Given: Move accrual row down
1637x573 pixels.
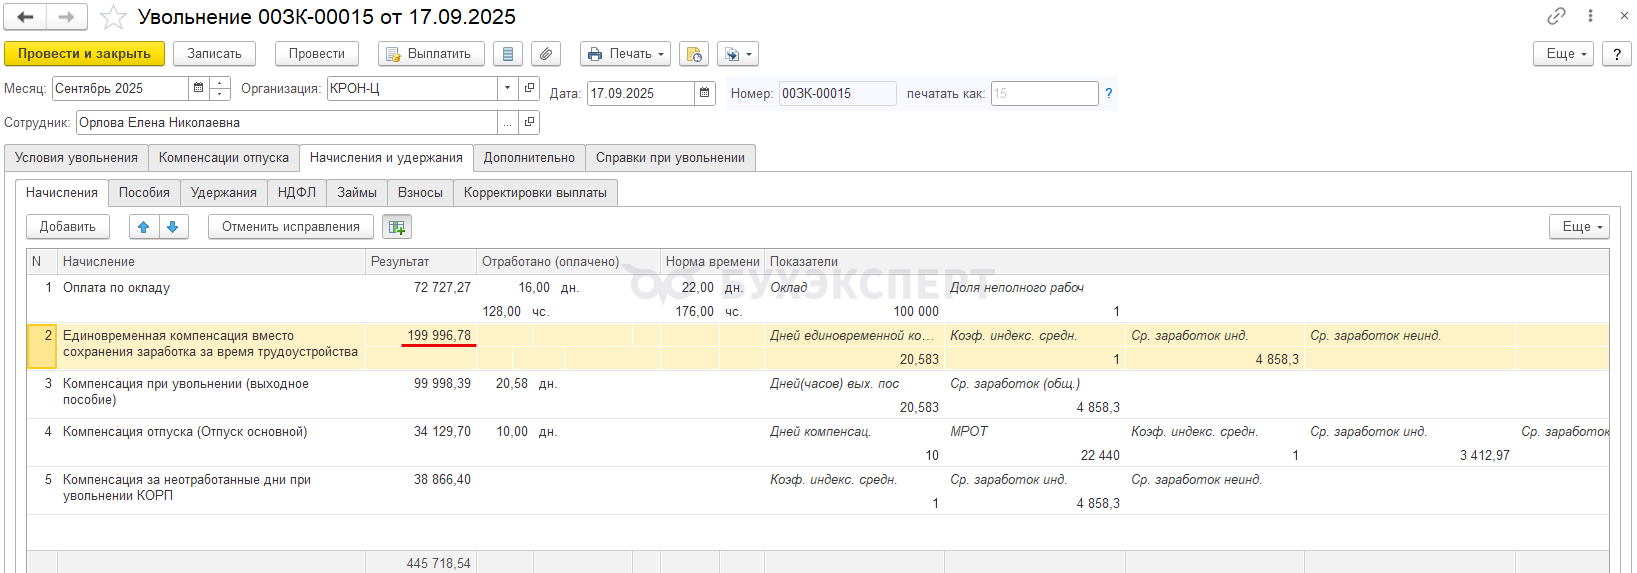Looking at the screenshot, I should pos(173,227).
